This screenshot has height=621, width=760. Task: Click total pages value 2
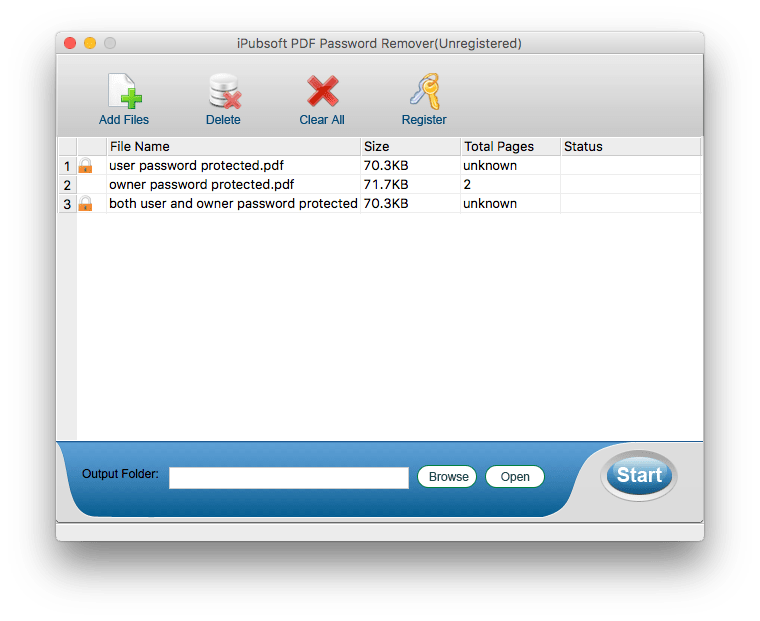[467, 185]
